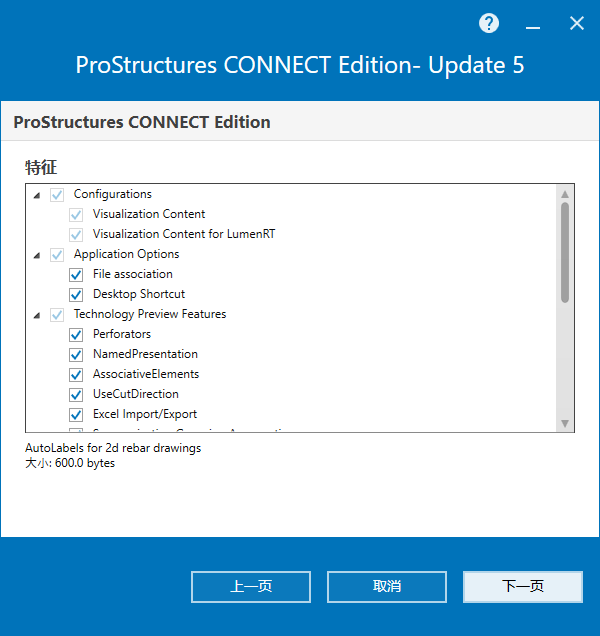Uncheck the File association checkbox

tap(76, 275)
